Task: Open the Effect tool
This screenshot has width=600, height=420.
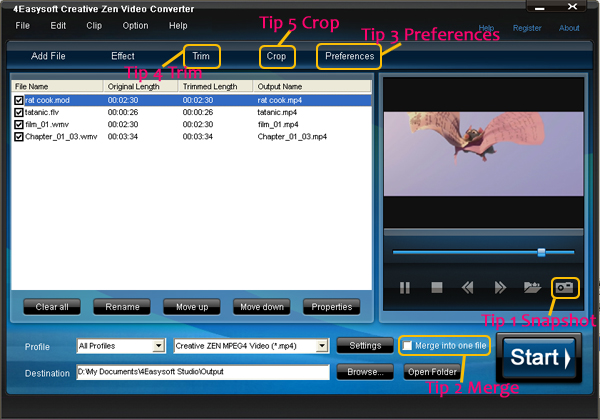Action: pyautogui.click(x=123, y=56)
